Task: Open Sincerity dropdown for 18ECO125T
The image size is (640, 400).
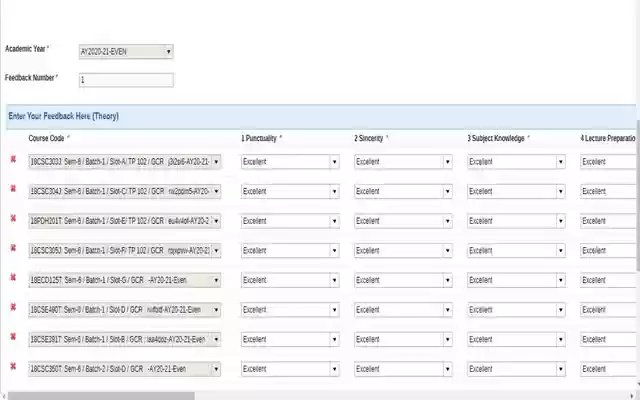Action: point(403,280)
